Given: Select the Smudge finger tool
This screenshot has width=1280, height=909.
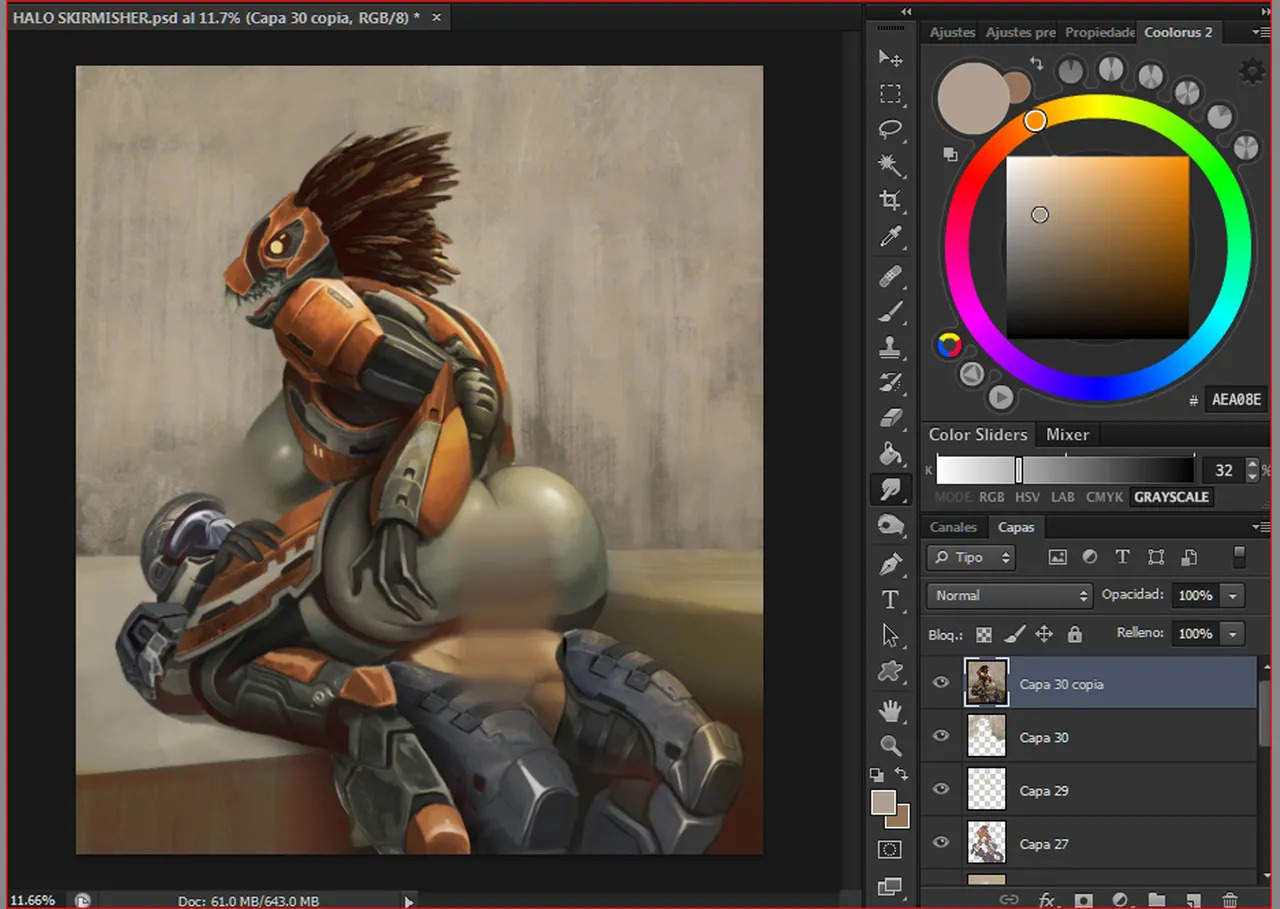Looking at the screenshot, I should tap(890, 489).
